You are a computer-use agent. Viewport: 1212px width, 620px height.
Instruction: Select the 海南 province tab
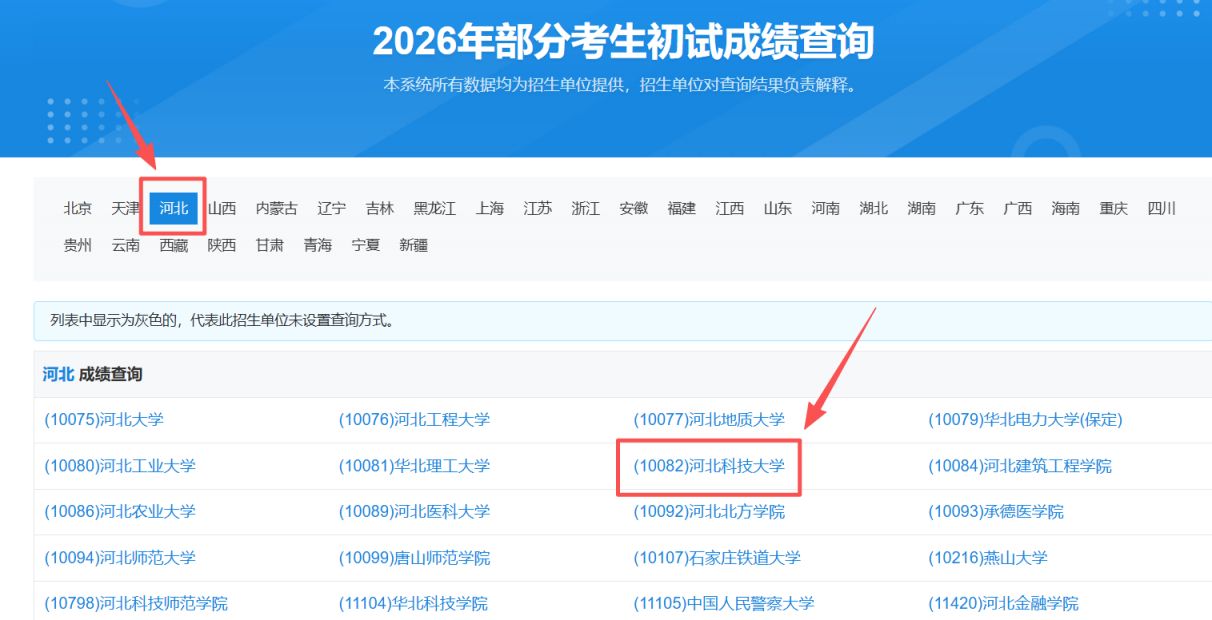point(1066,209)
